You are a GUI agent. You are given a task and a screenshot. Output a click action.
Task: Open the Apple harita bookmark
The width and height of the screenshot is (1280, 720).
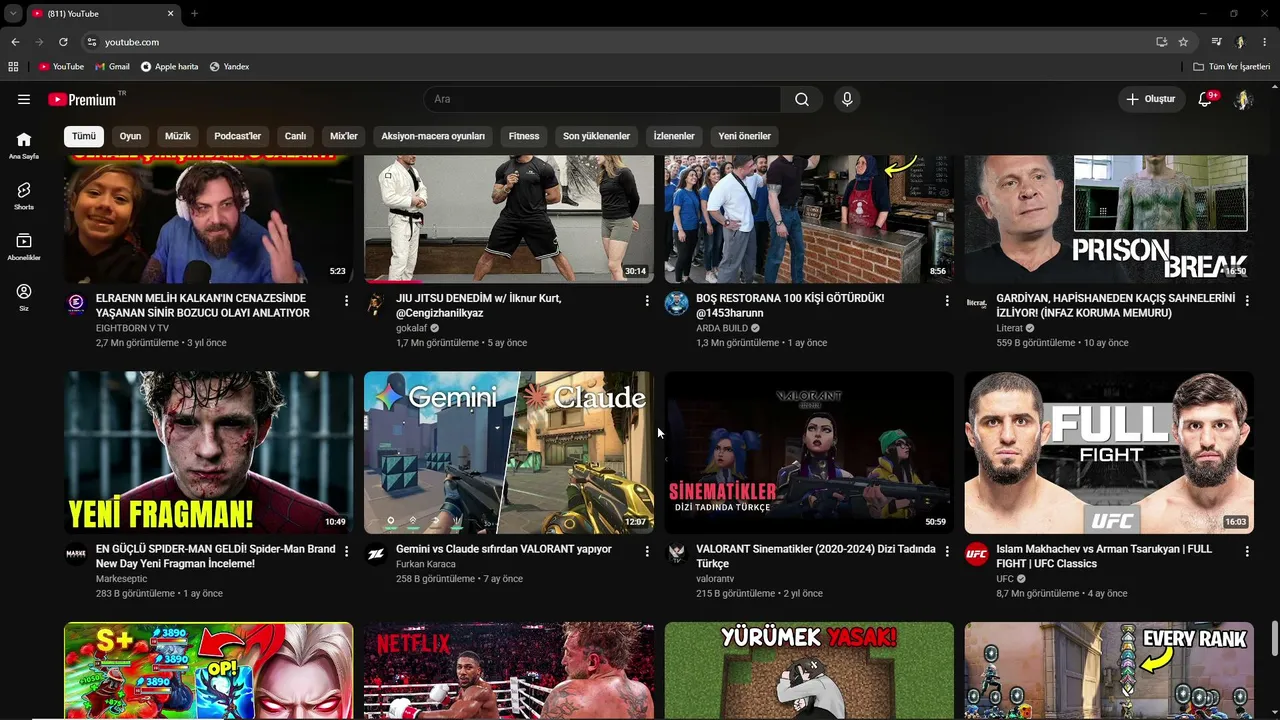[x=171, y=67]
